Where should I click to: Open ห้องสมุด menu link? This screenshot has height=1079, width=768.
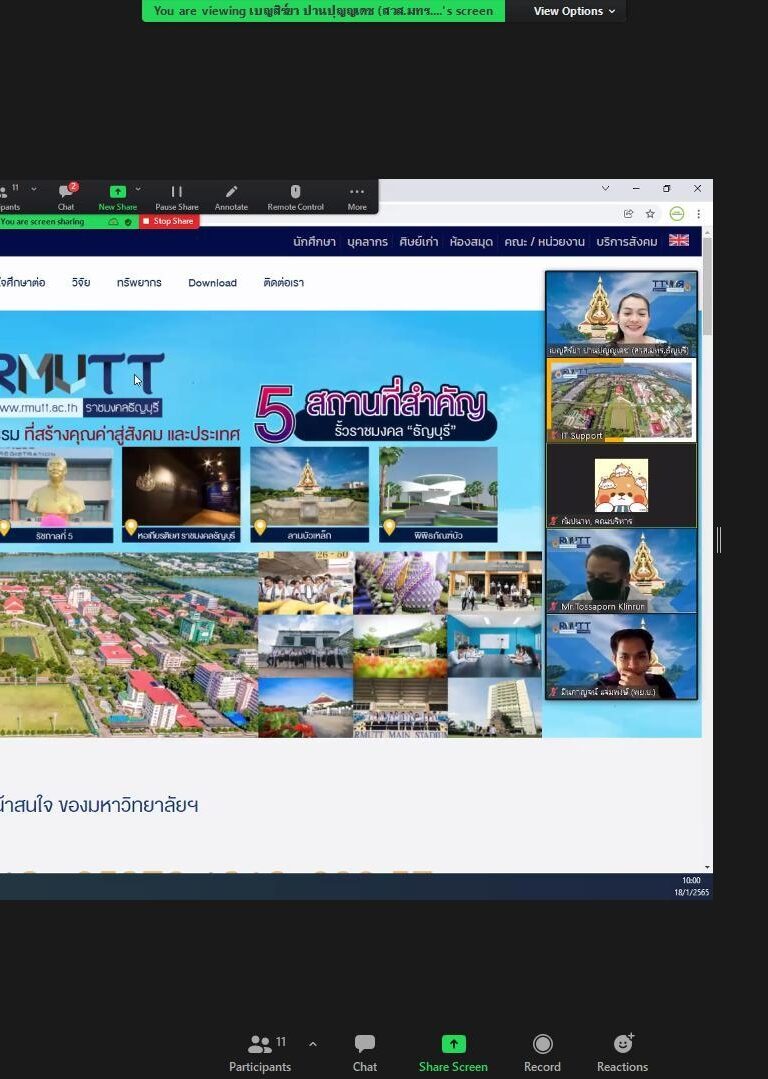pos(471,242)
